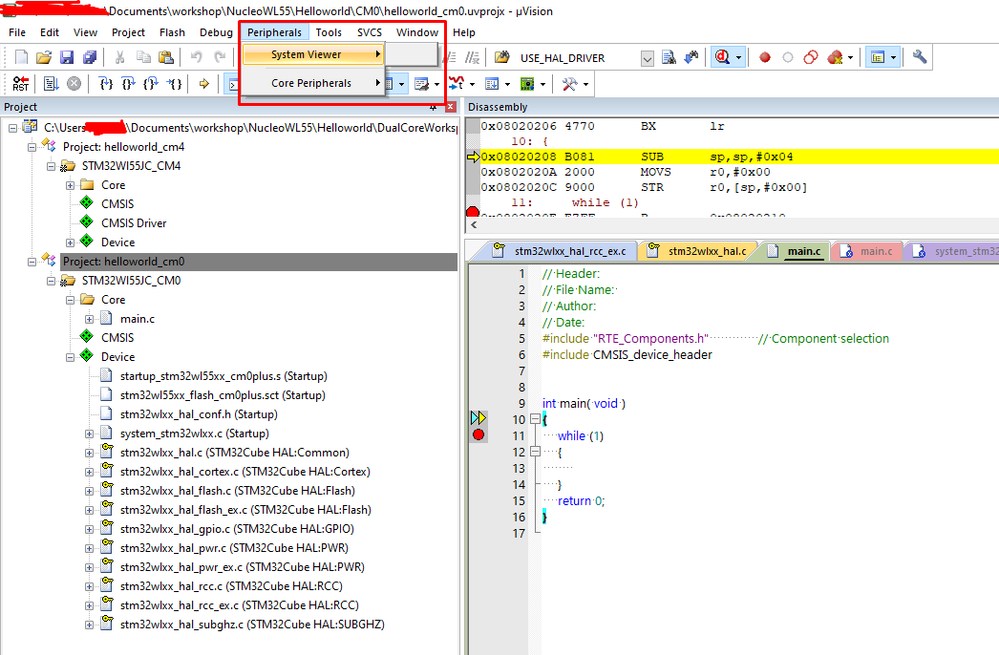Click the Open file folder icon
This screenshot has height=655, width=999.
[x=44, y=58]
